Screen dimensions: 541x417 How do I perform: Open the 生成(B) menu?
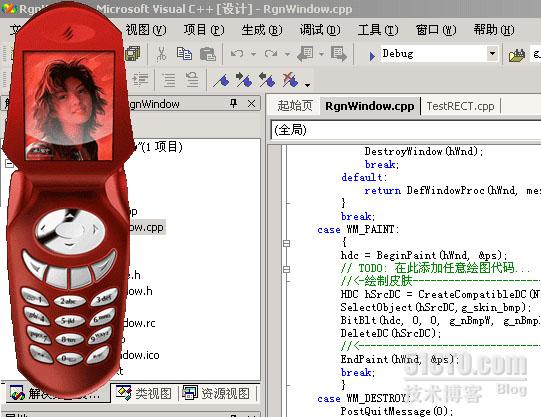tap(262, 30)
